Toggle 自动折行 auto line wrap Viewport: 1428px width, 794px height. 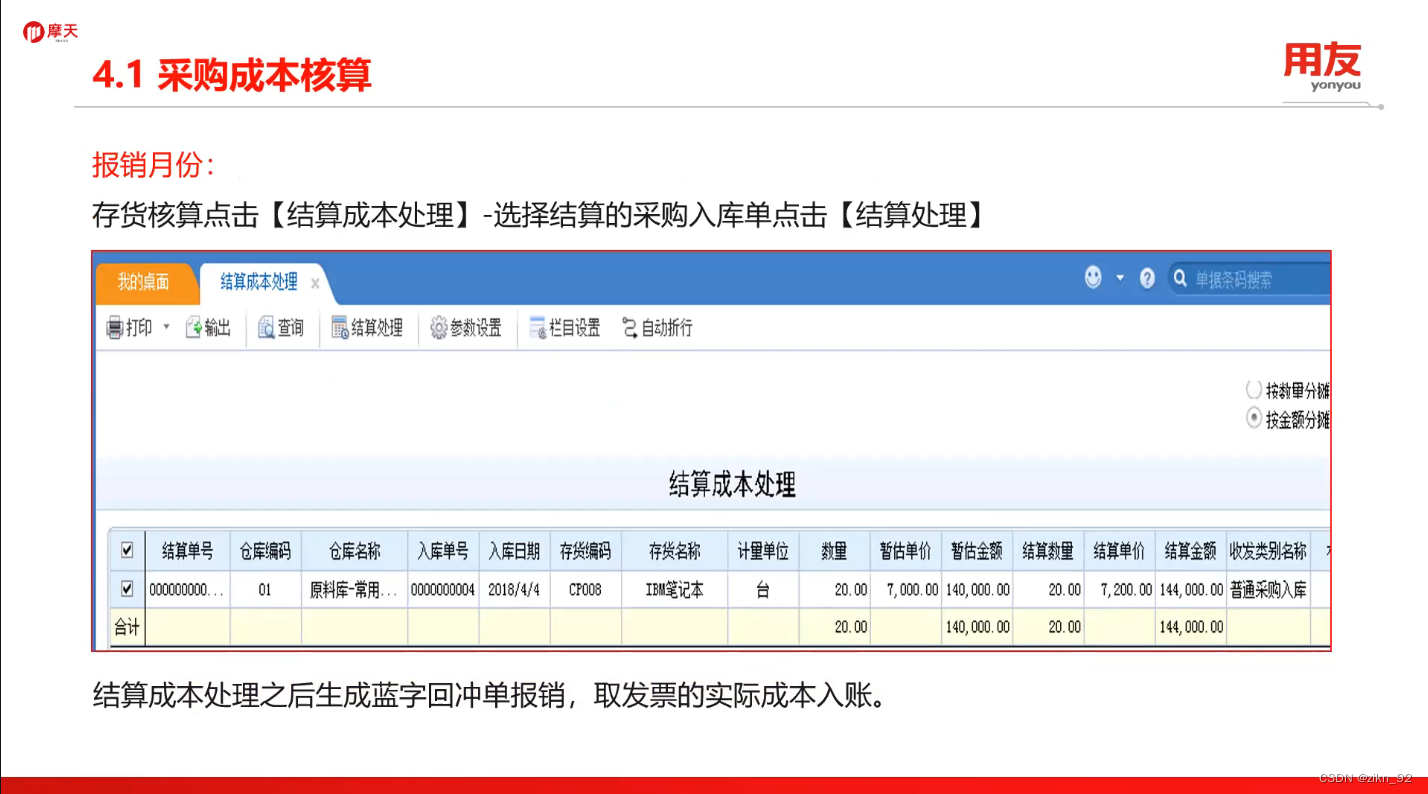[655, 328]
